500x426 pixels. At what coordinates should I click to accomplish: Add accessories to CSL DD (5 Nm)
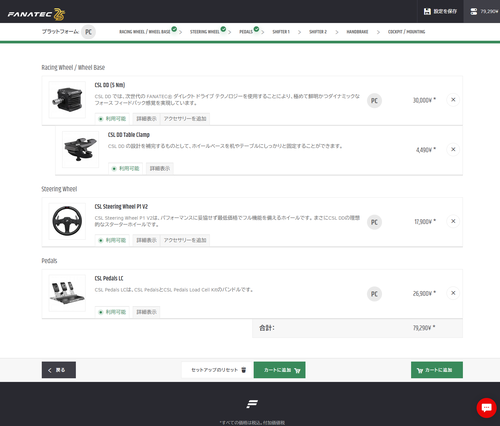(185, 119)
